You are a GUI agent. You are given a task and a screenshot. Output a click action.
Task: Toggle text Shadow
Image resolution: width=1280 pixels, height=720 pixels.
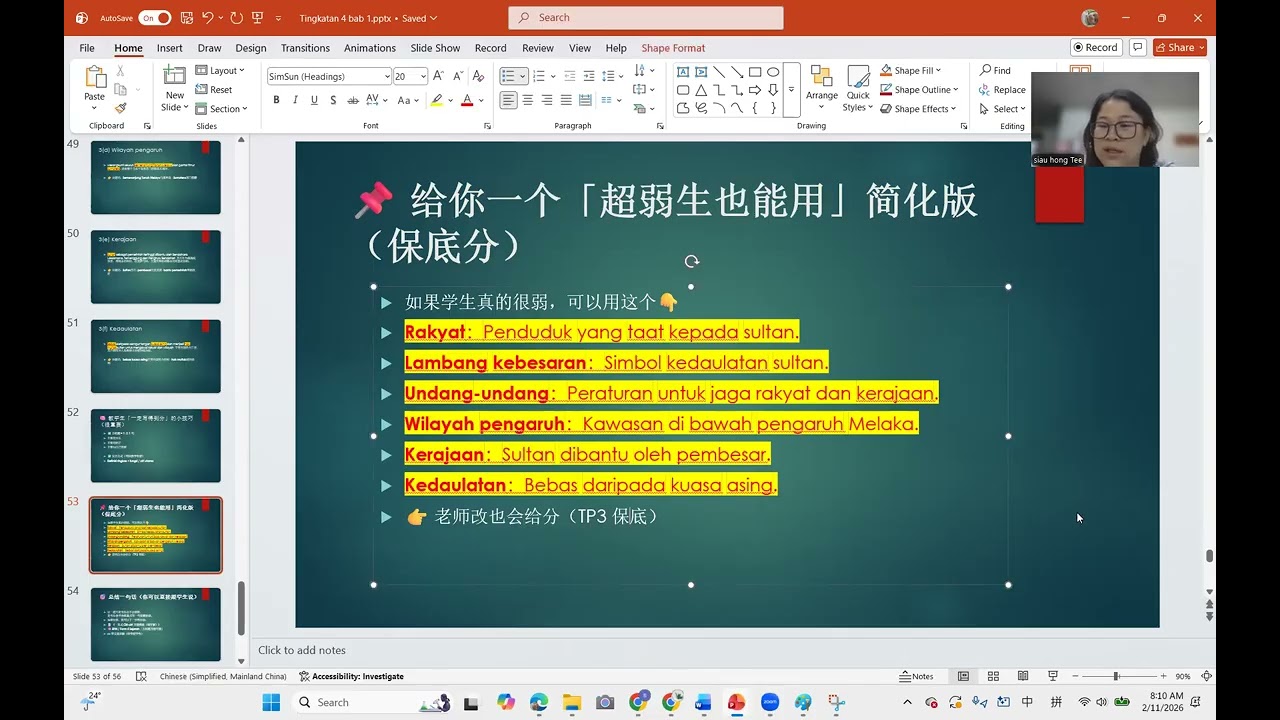coord(333,100)
